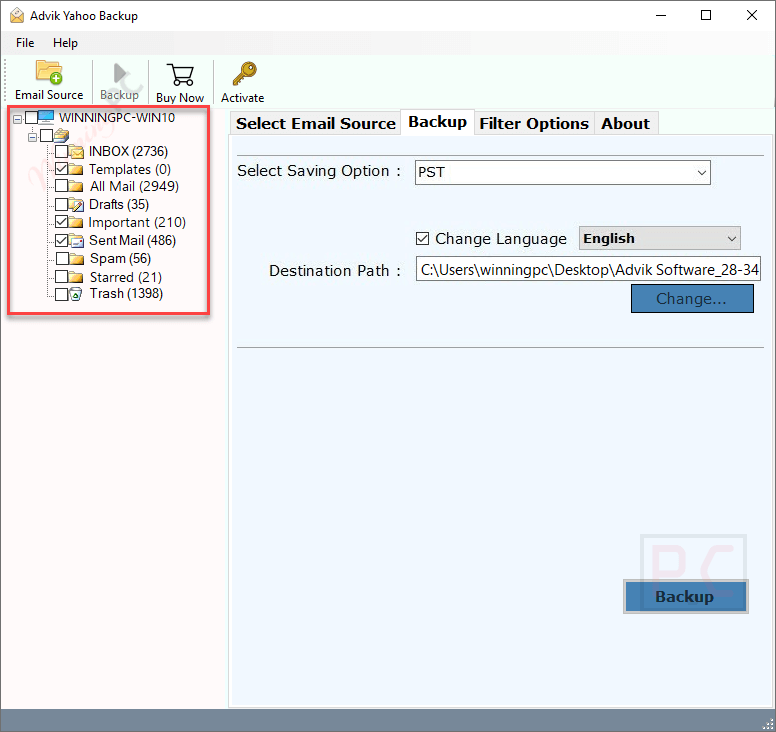Select the Important (210) folder label
The height and width of the screenshot is (732, 776).
click(137, 223)
